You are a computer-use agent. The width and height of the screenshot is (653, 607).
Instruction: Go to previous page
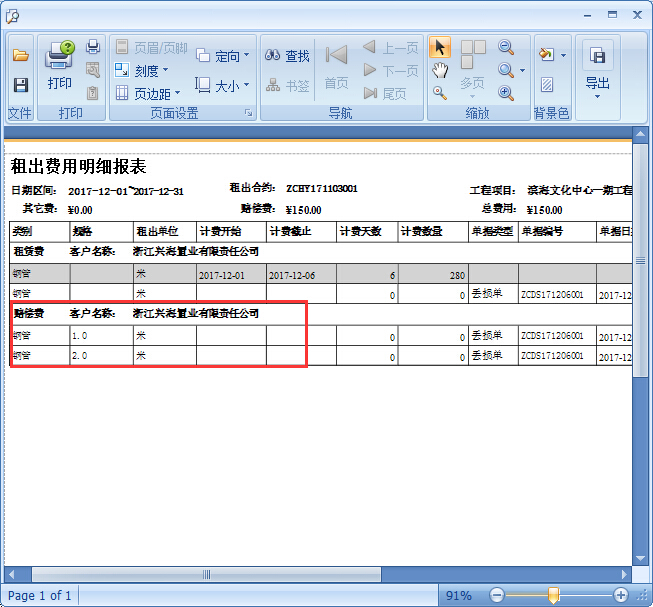tap(391, 47)
